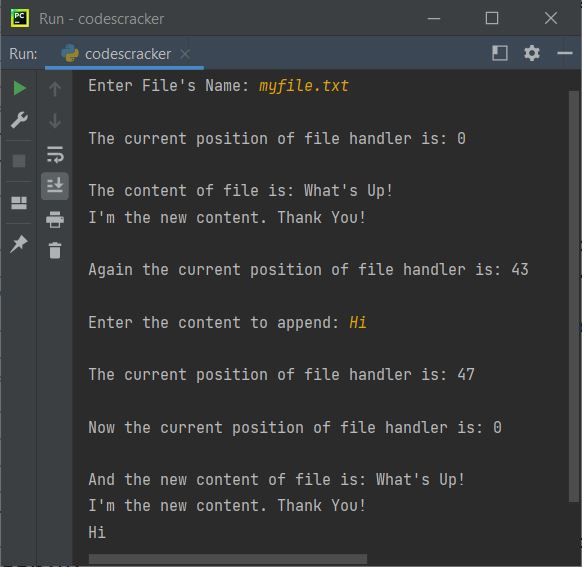
Task: Go down the stack trace
Action: coord(55,121)
